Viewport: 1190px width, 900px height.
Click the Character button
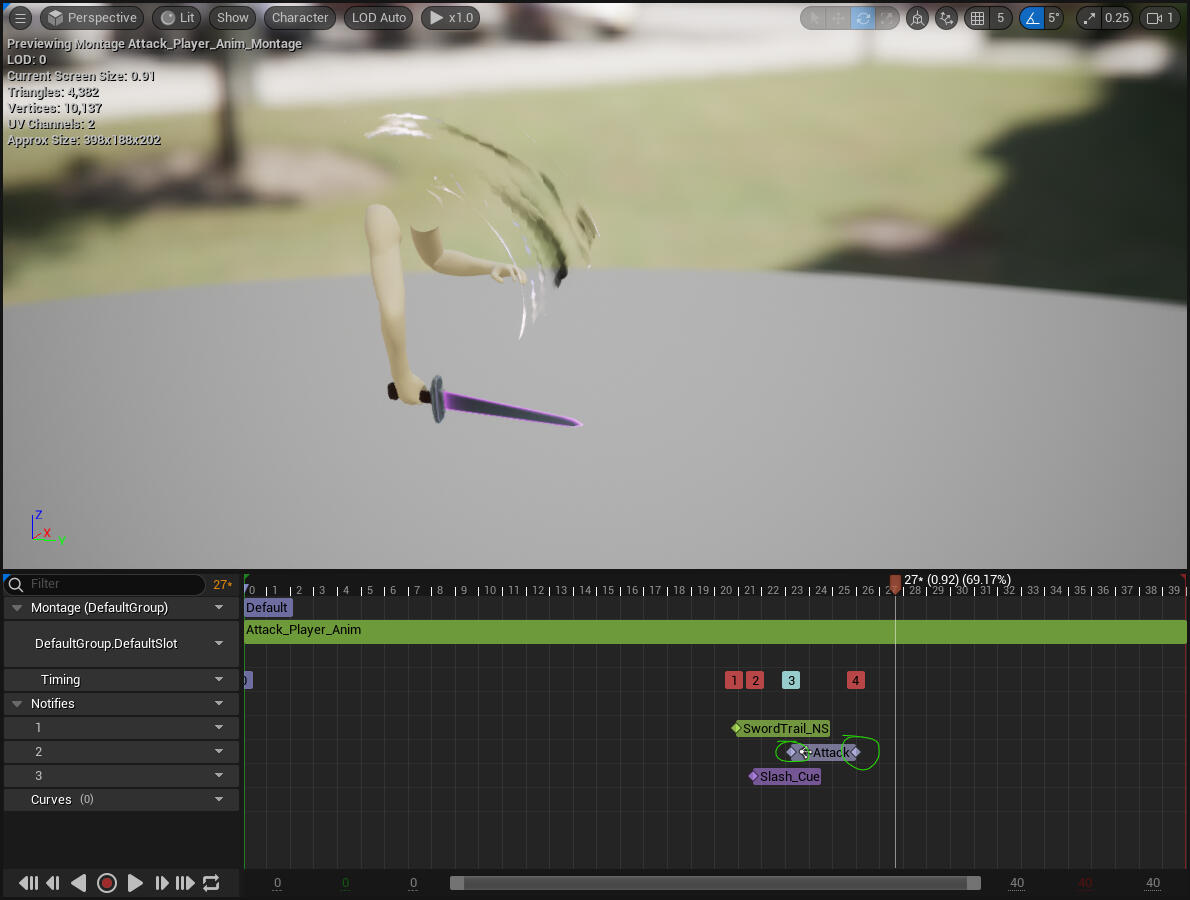[300, 18]
